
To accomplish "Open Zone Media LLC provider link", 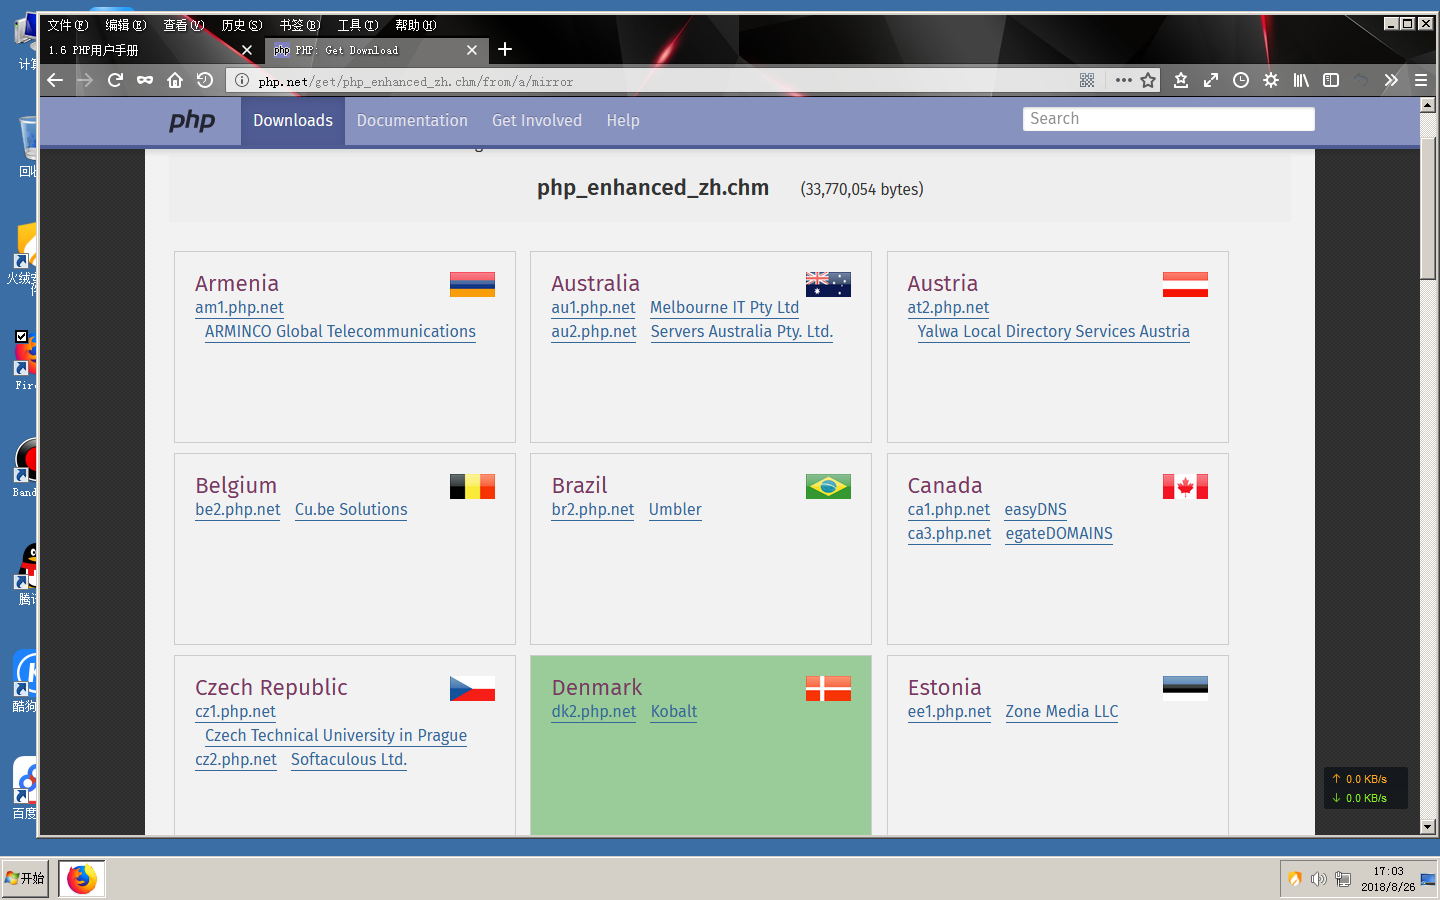I will pyautogui.click(x=1062, y=712).
